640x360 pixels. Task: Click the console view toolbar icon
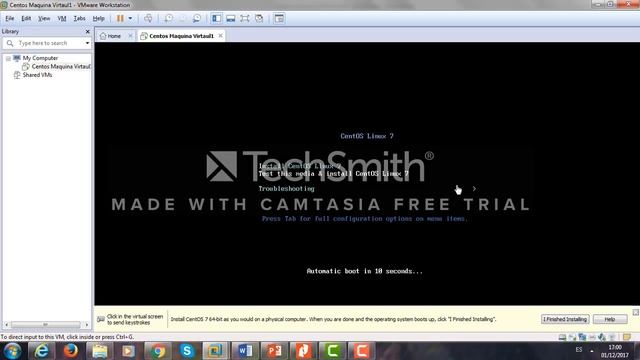[x=279, y=18]
